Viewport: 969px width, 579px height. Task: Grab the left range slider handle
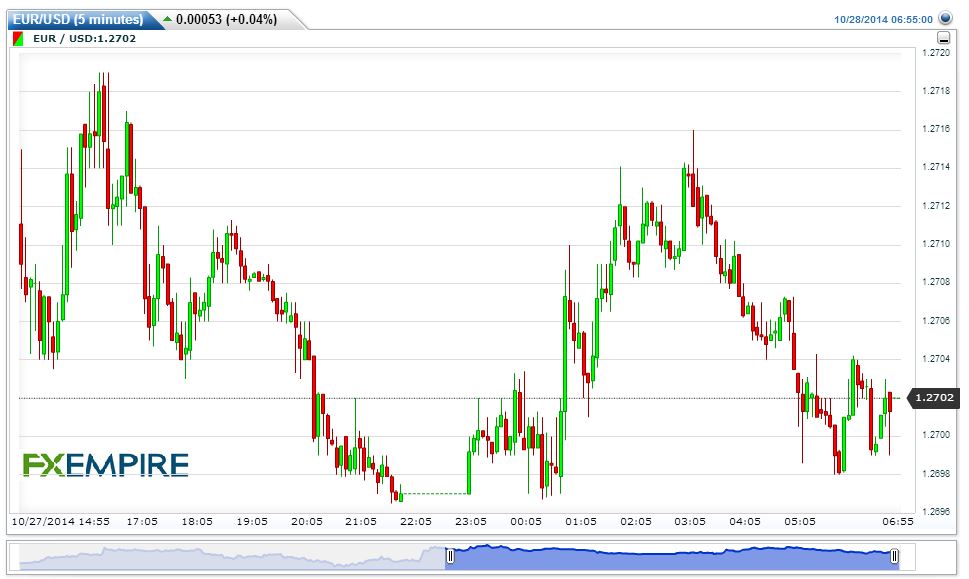tap(450, 556)
